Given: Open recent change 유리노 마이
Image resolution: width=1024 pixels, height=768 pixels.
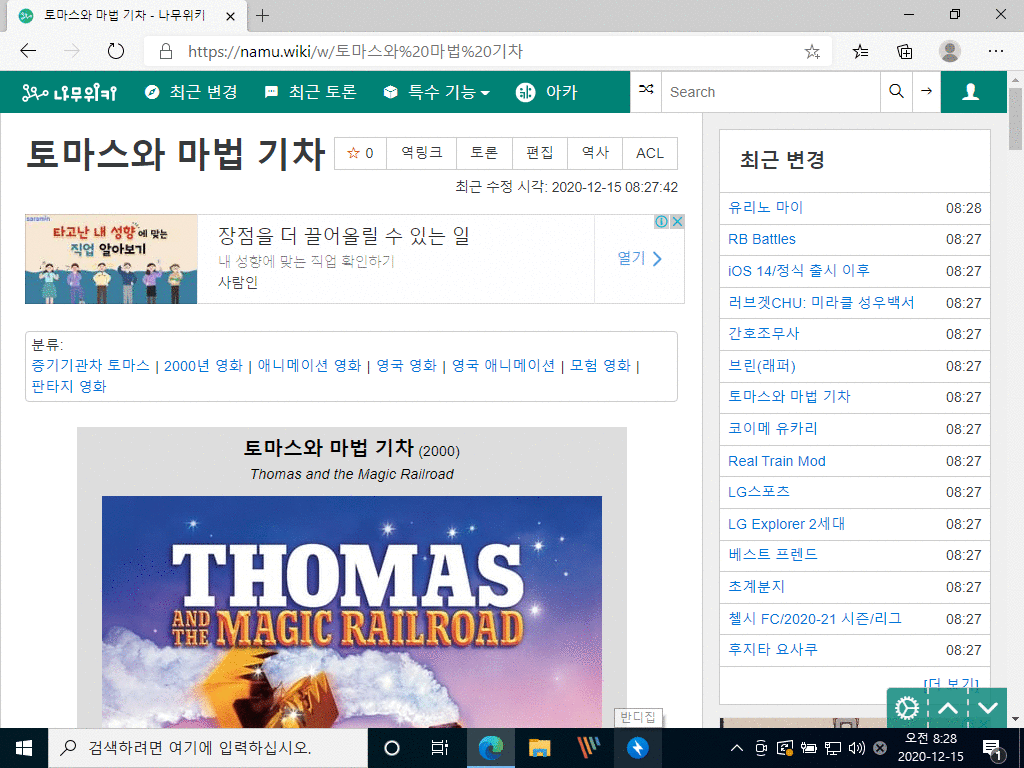Looking at the screenshot, I should coord(765,208).
